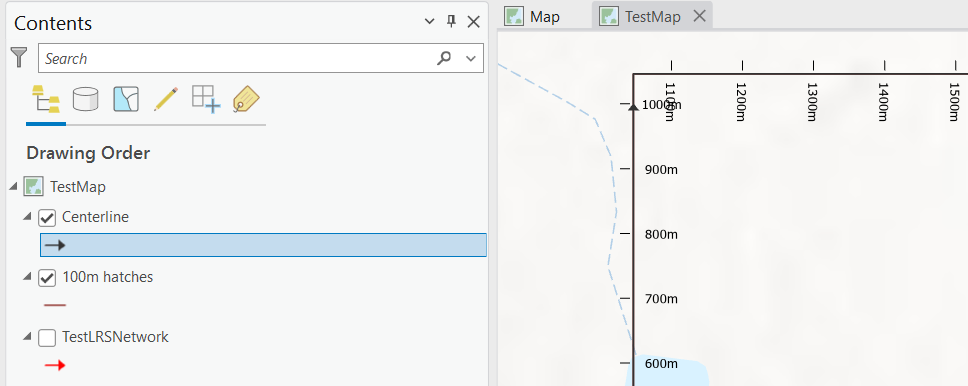Image resolution: width=968 pixels, height=386 pixels.
Task: Switch to List By Editing pencil icon
Action: click(x=165, y=99)
